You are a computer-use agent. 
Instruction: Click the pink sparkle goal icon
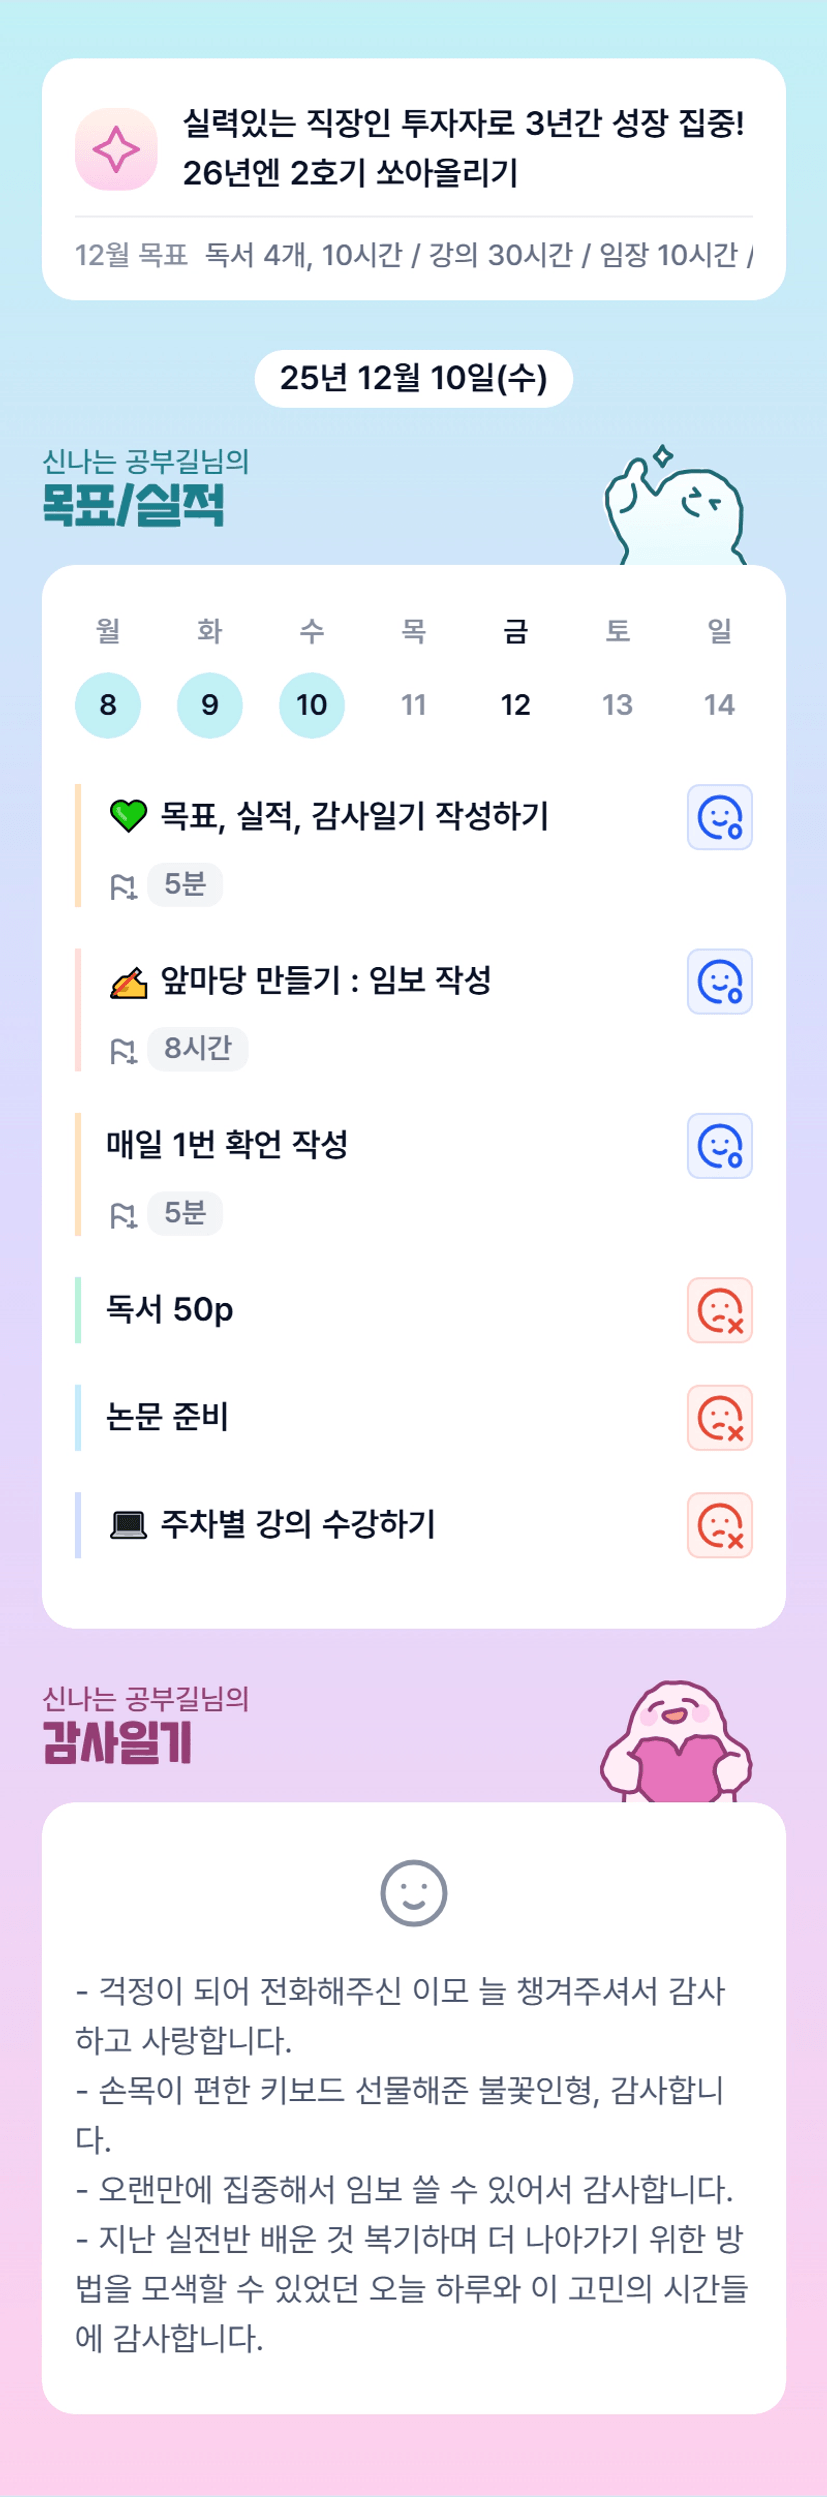116,150
